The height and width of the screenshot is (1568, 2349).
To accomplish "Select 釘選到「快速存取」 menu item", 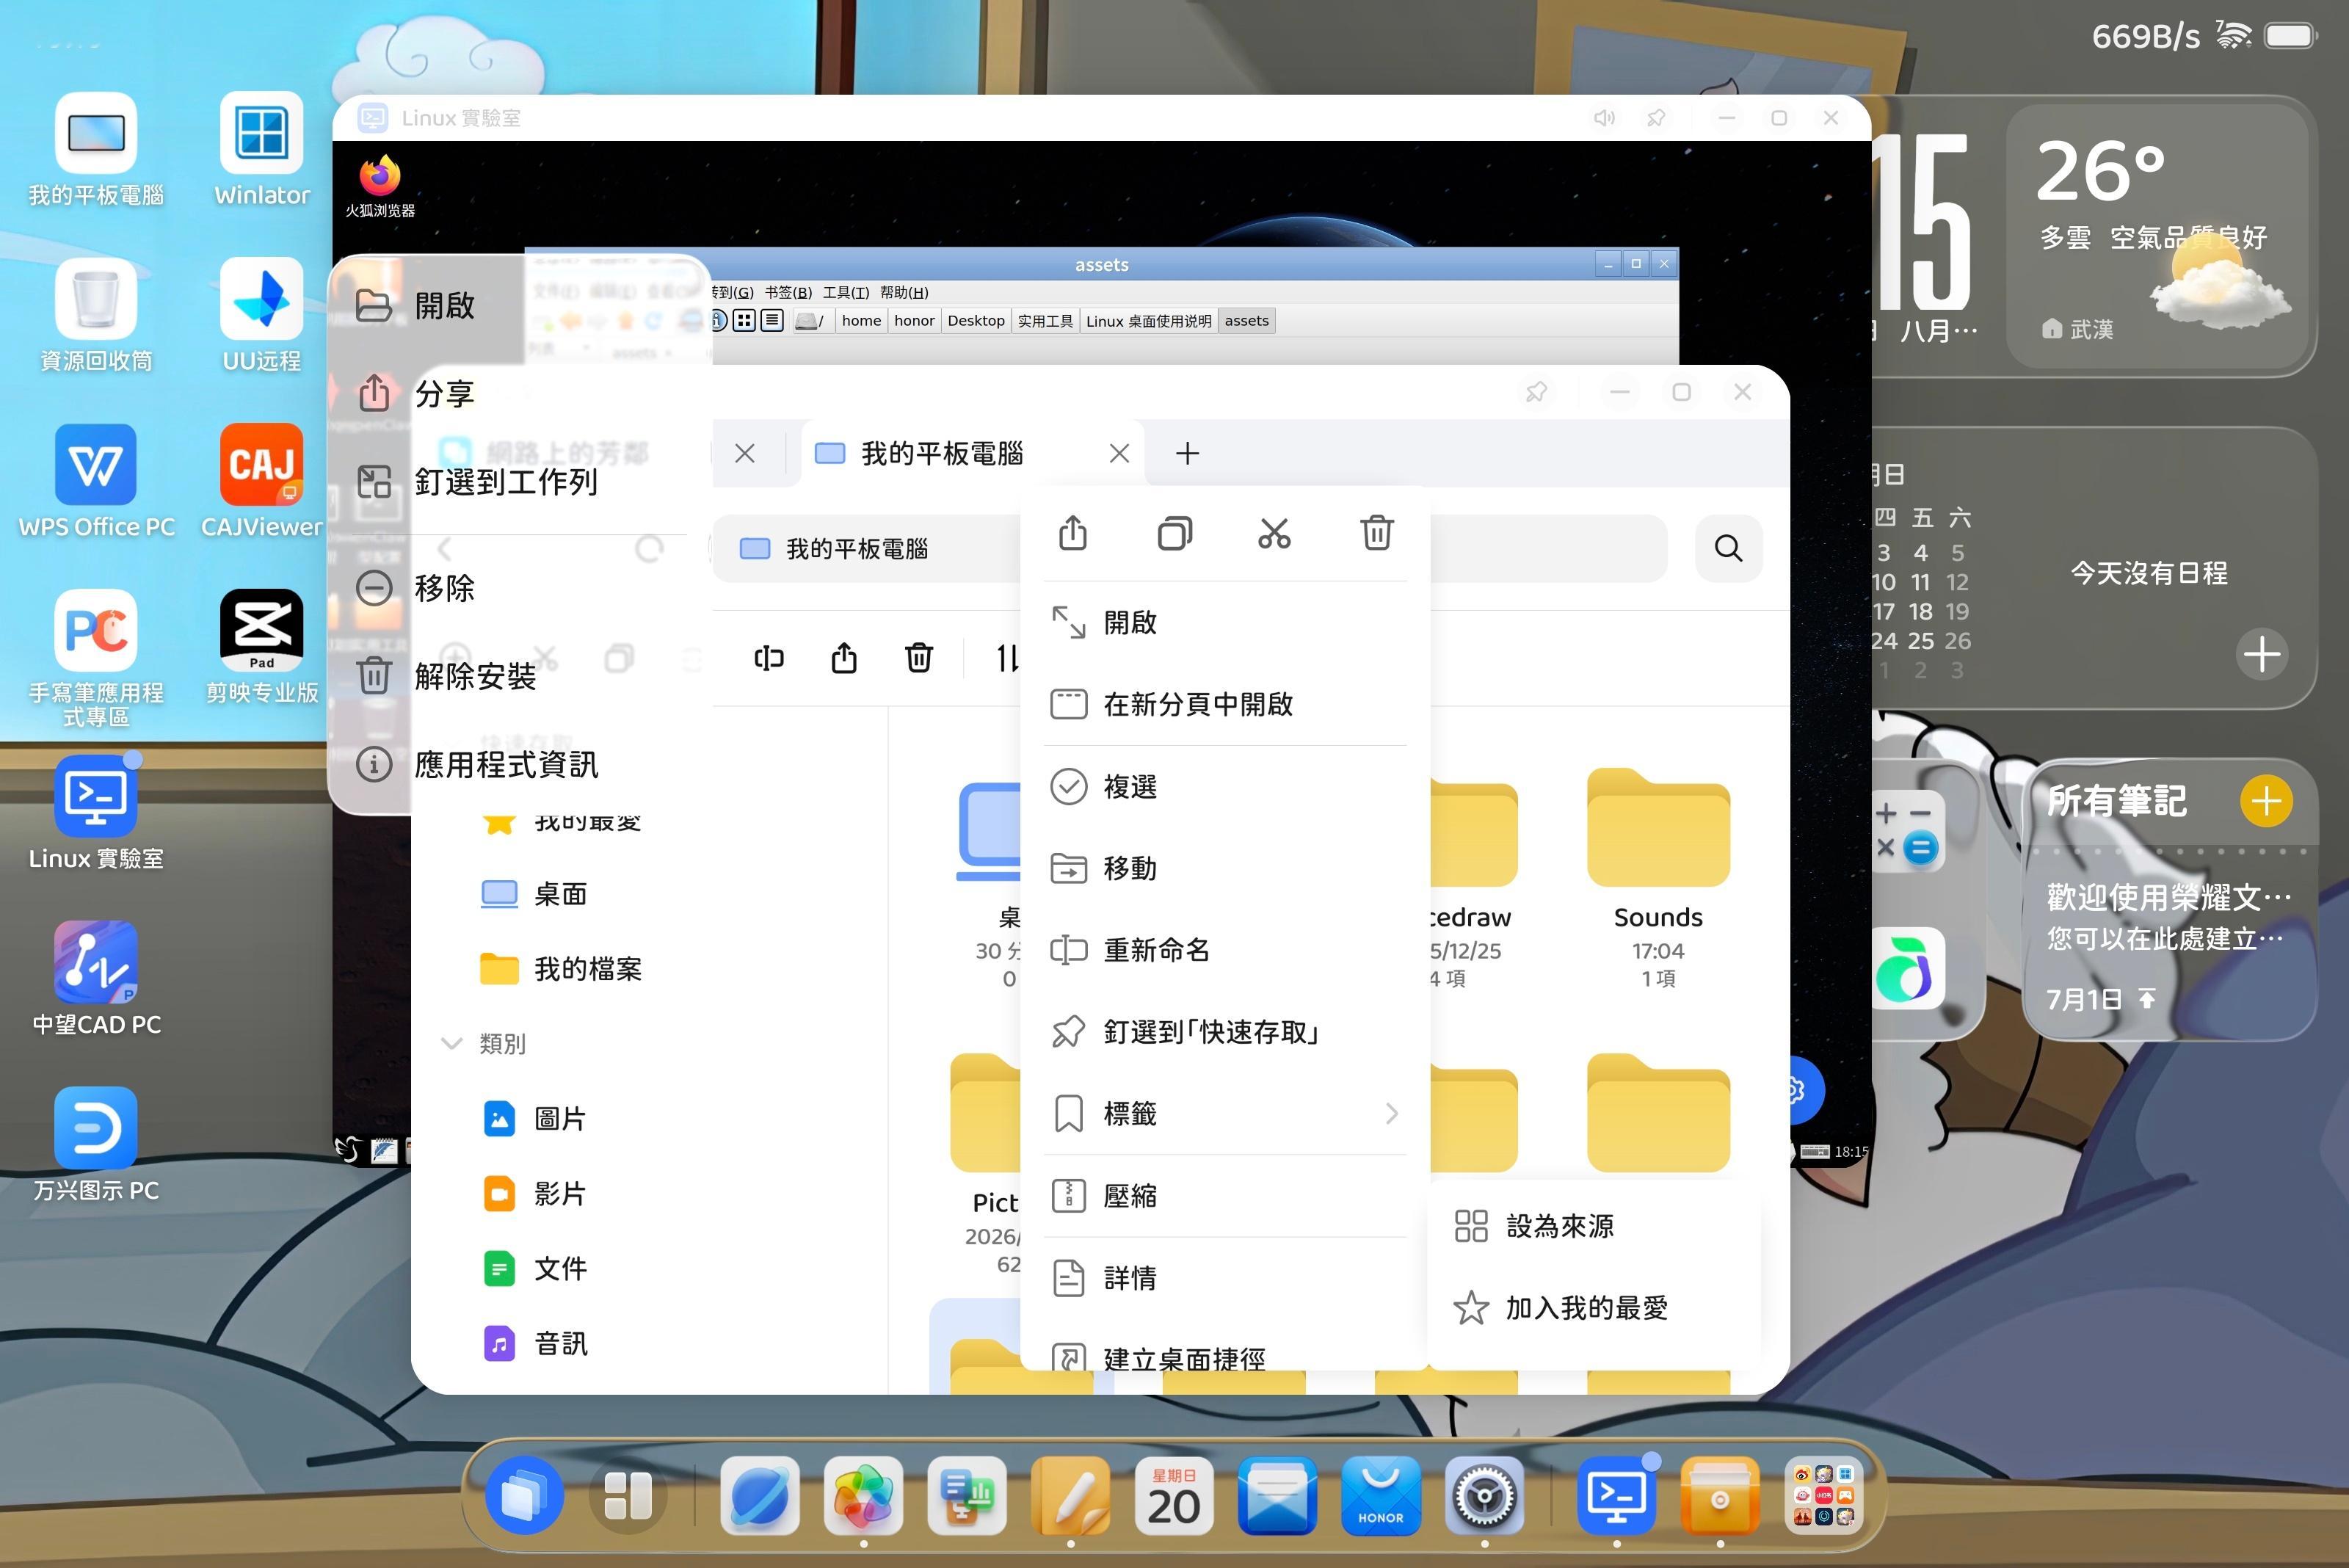I will click(1225, 1031).
